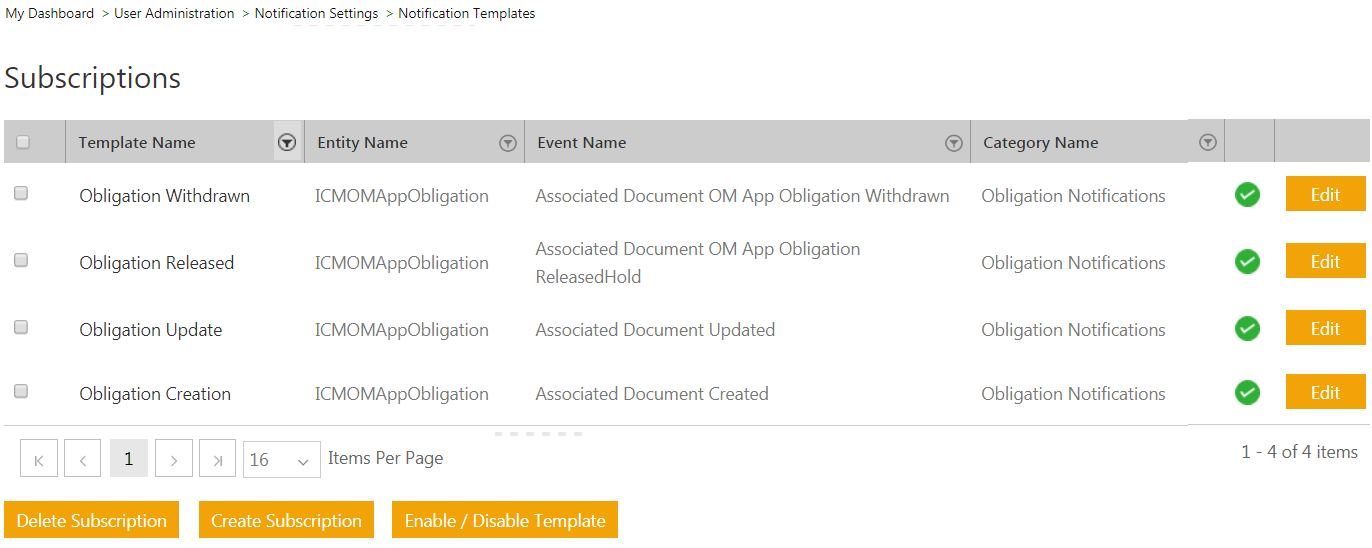Open the Template Name column filter
Viewport: 1372px width, 548px height.
tap(286, 143)
